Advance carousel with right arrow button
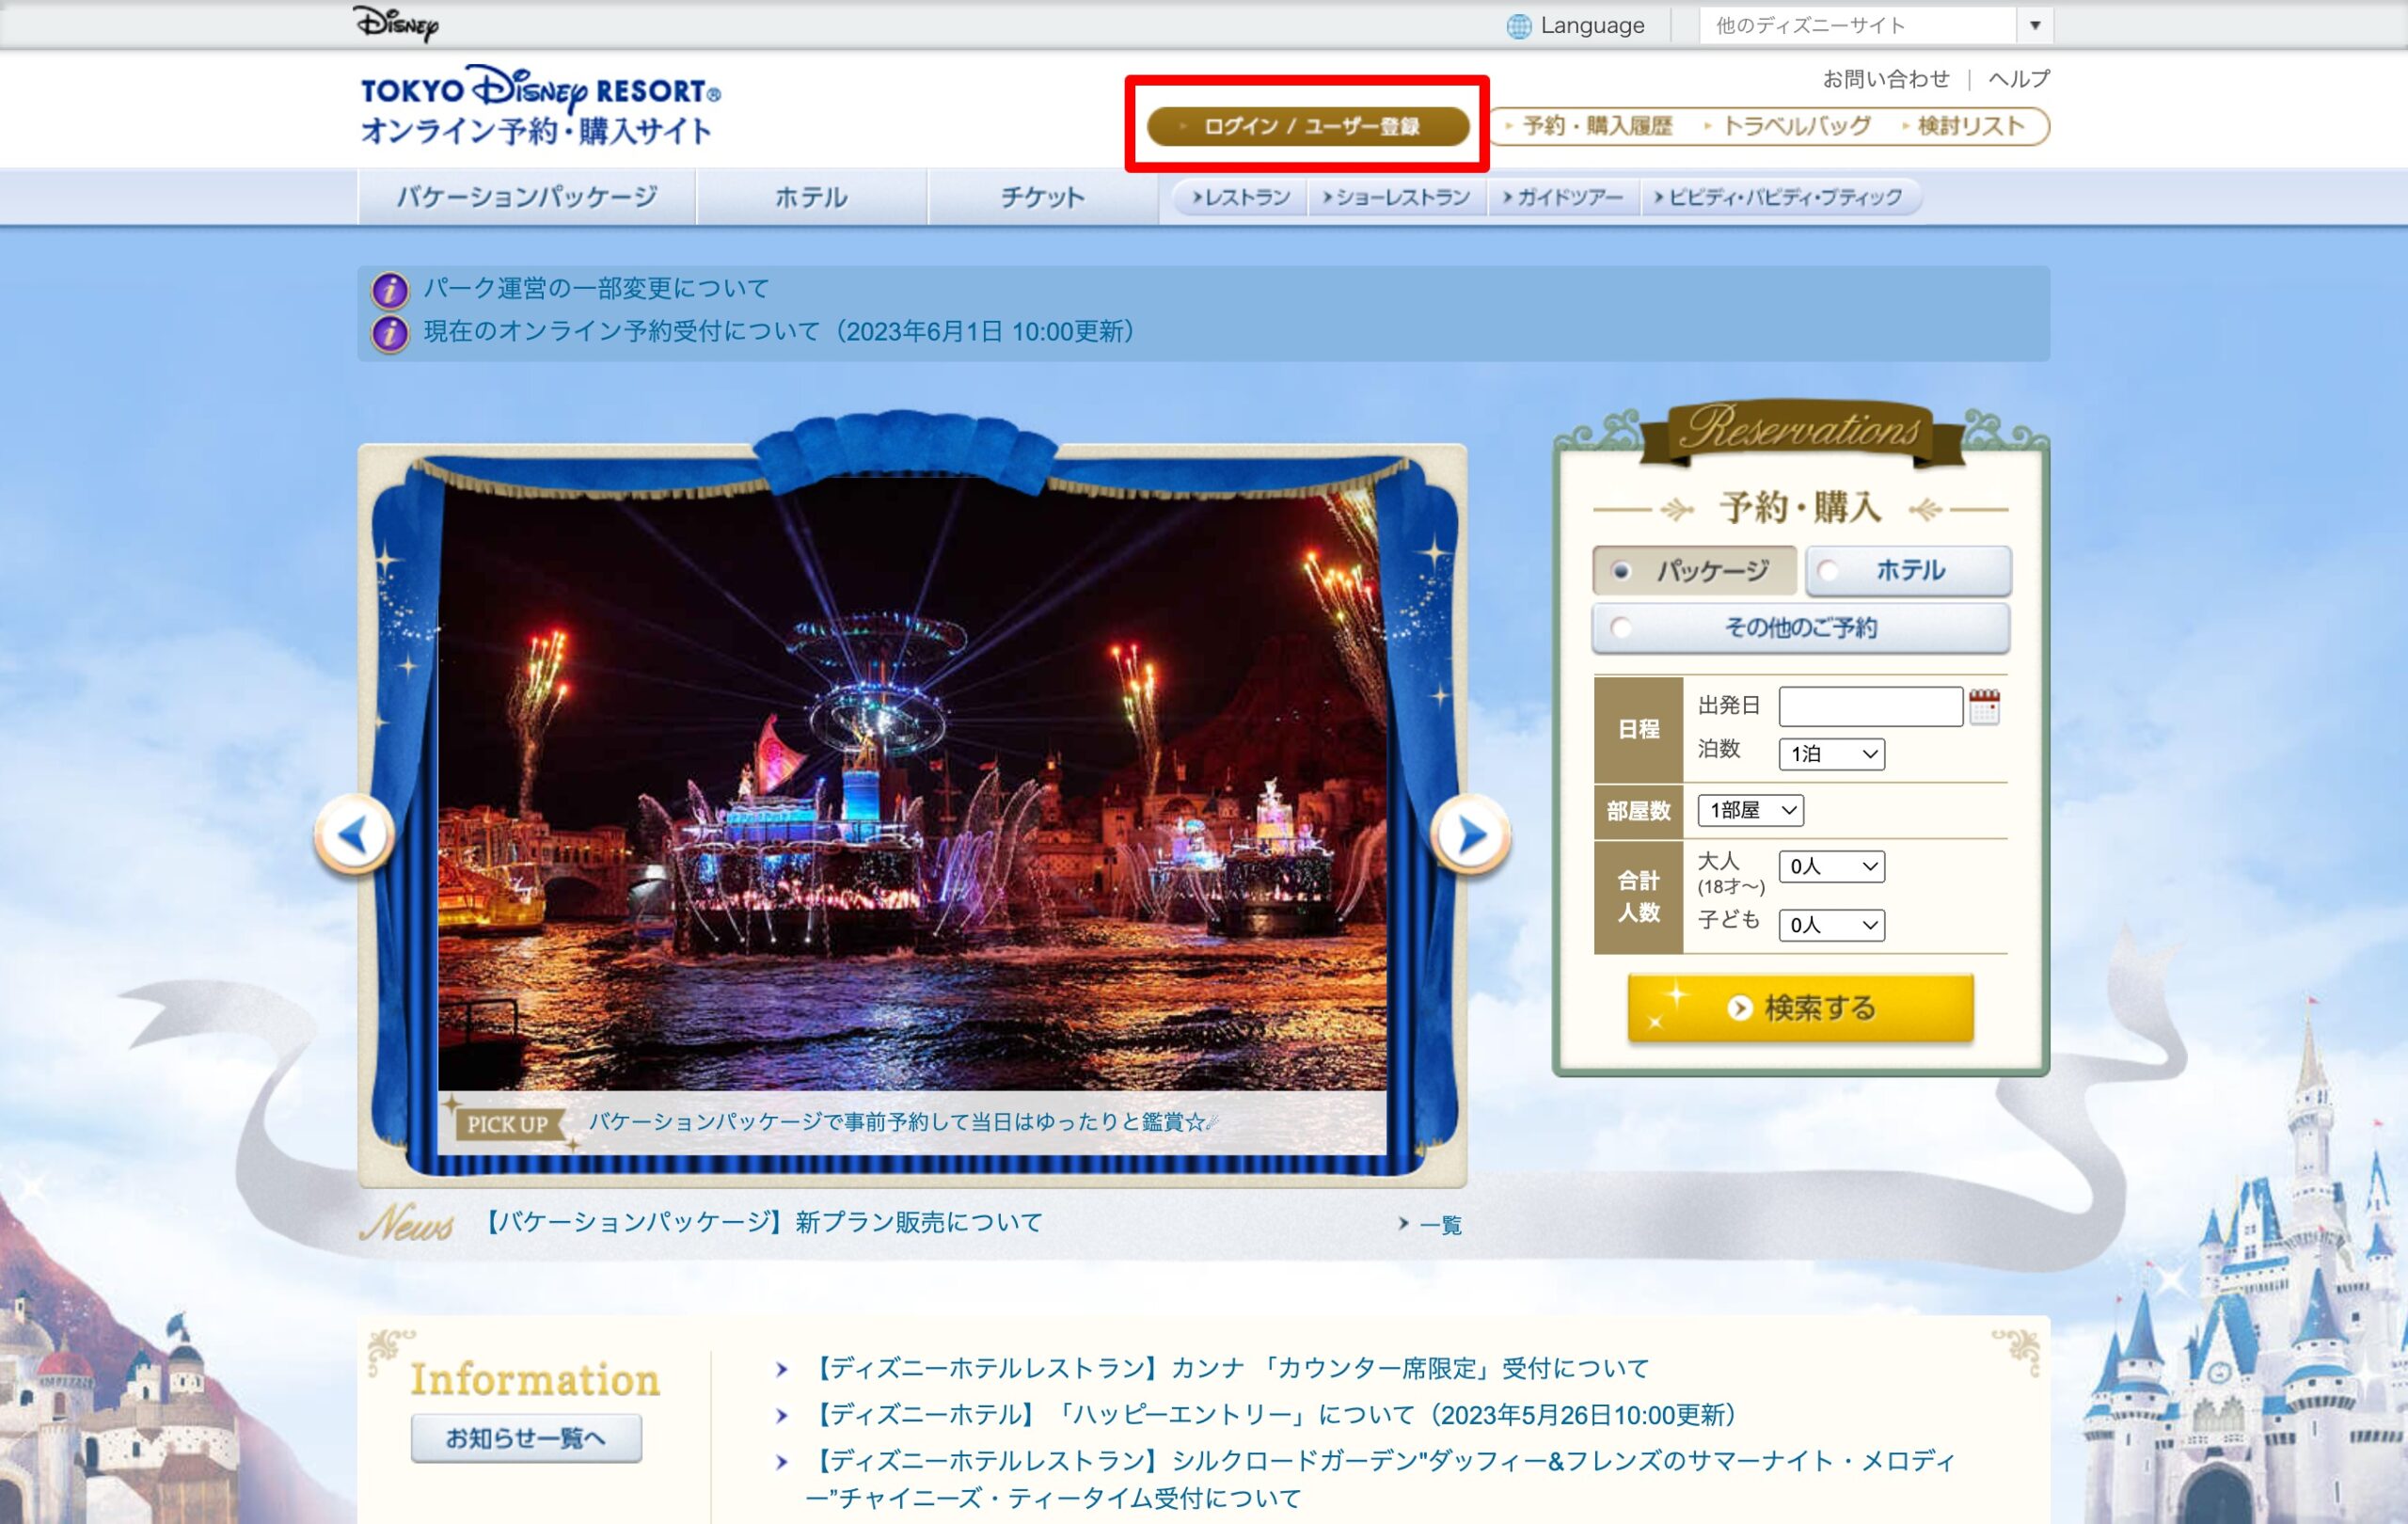 (1470, 834)
